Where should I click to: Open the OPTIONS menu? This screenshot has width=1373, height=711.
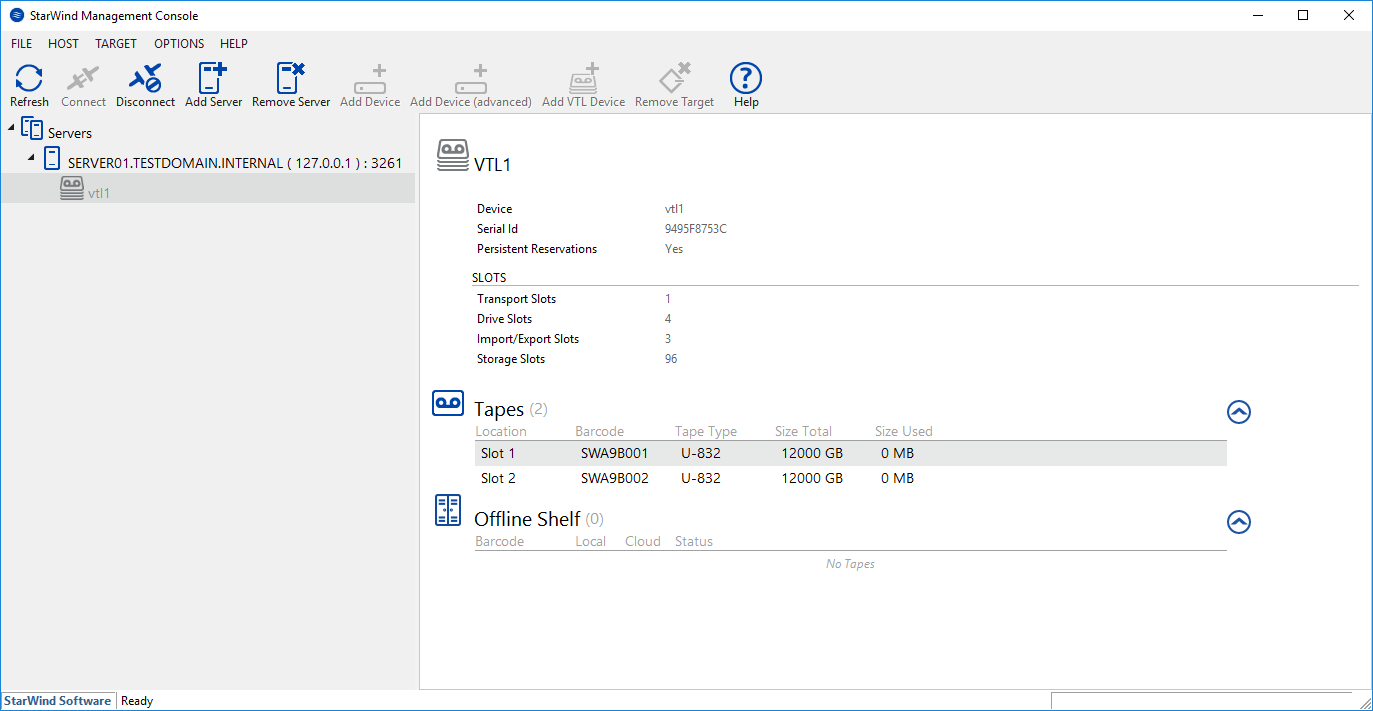(x=179, y=44)
